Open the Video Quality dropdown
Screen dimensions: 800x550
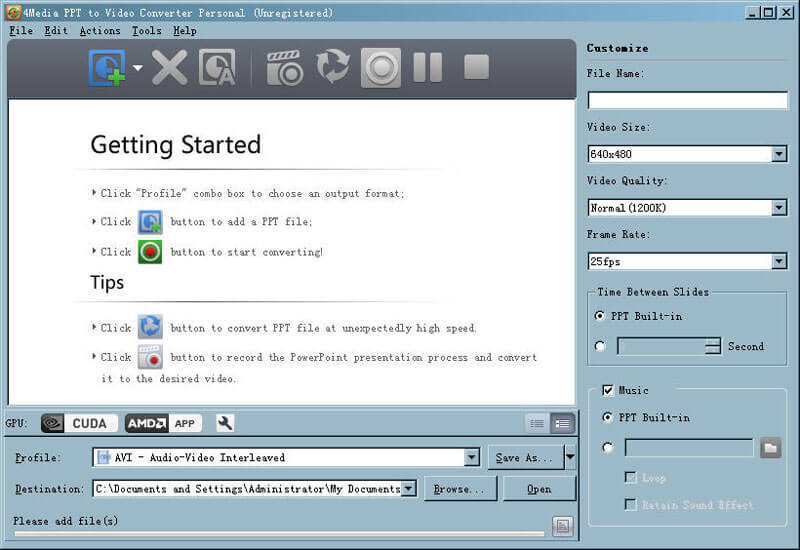click(x=779, y=208)
